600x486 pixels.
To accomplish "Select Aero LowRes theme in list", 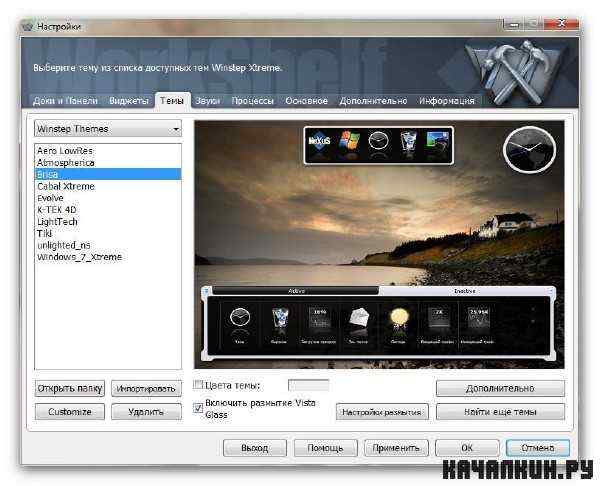I will 108,151.
